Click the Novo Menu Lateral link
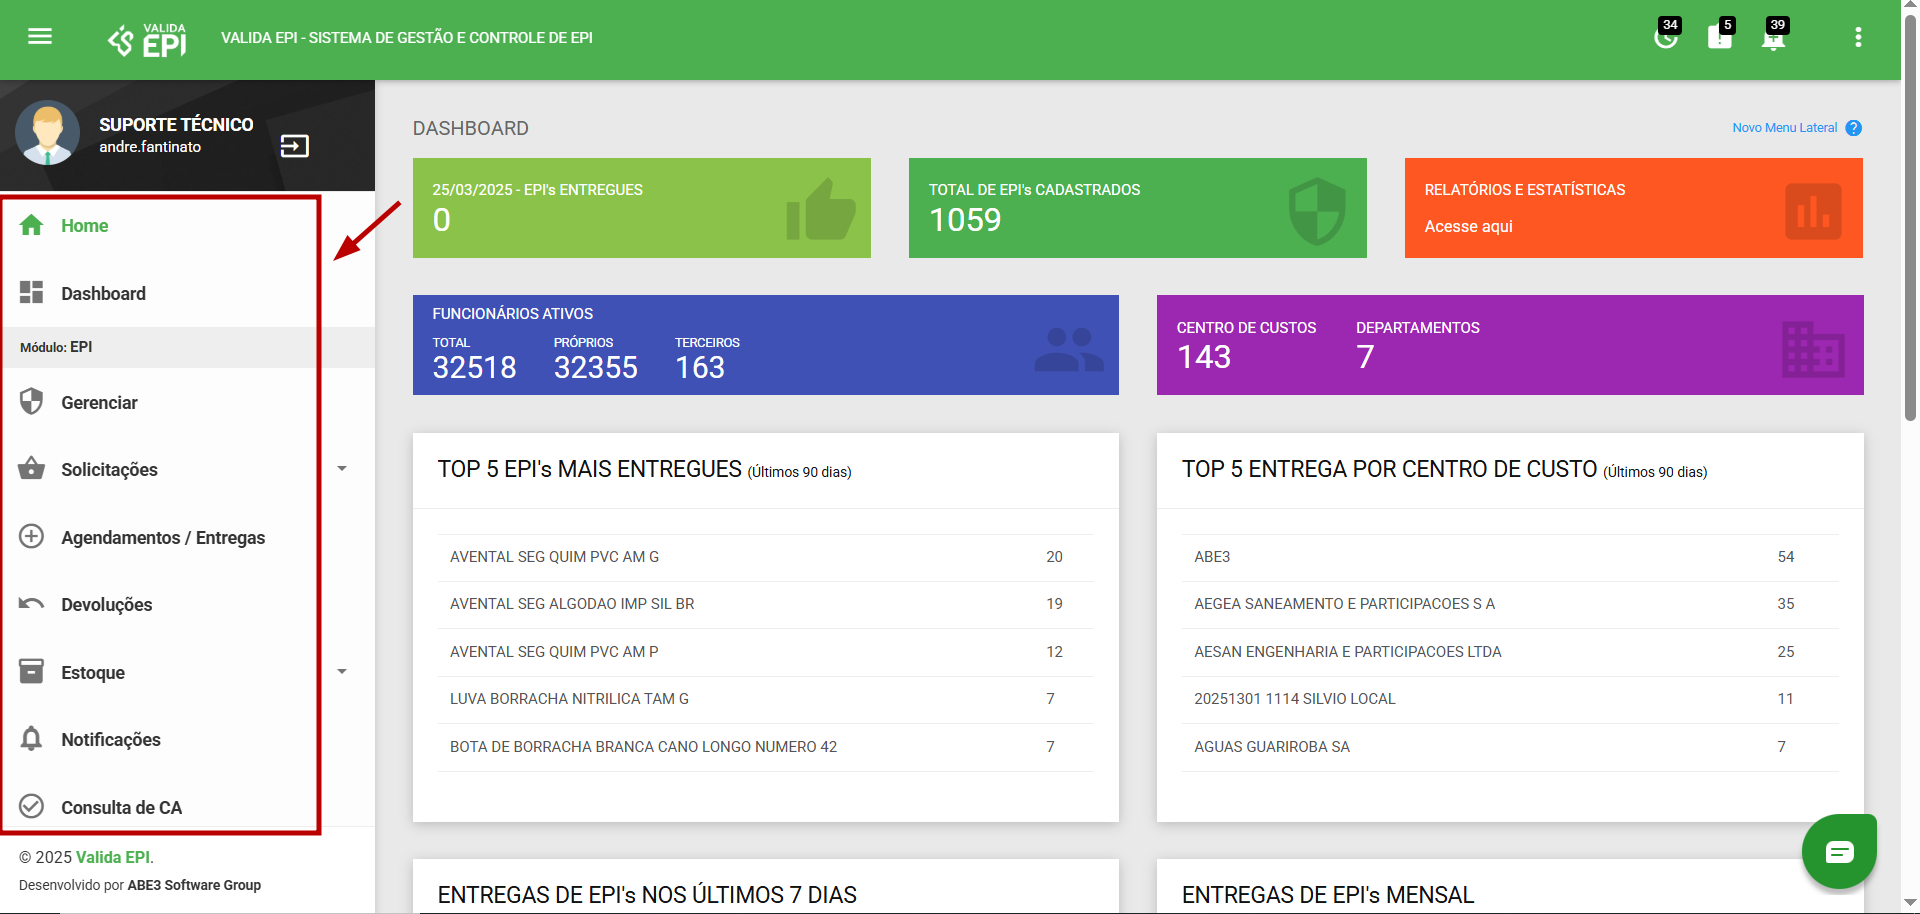The height and width of the screenshot is (914, 1920). (1785, 128)
